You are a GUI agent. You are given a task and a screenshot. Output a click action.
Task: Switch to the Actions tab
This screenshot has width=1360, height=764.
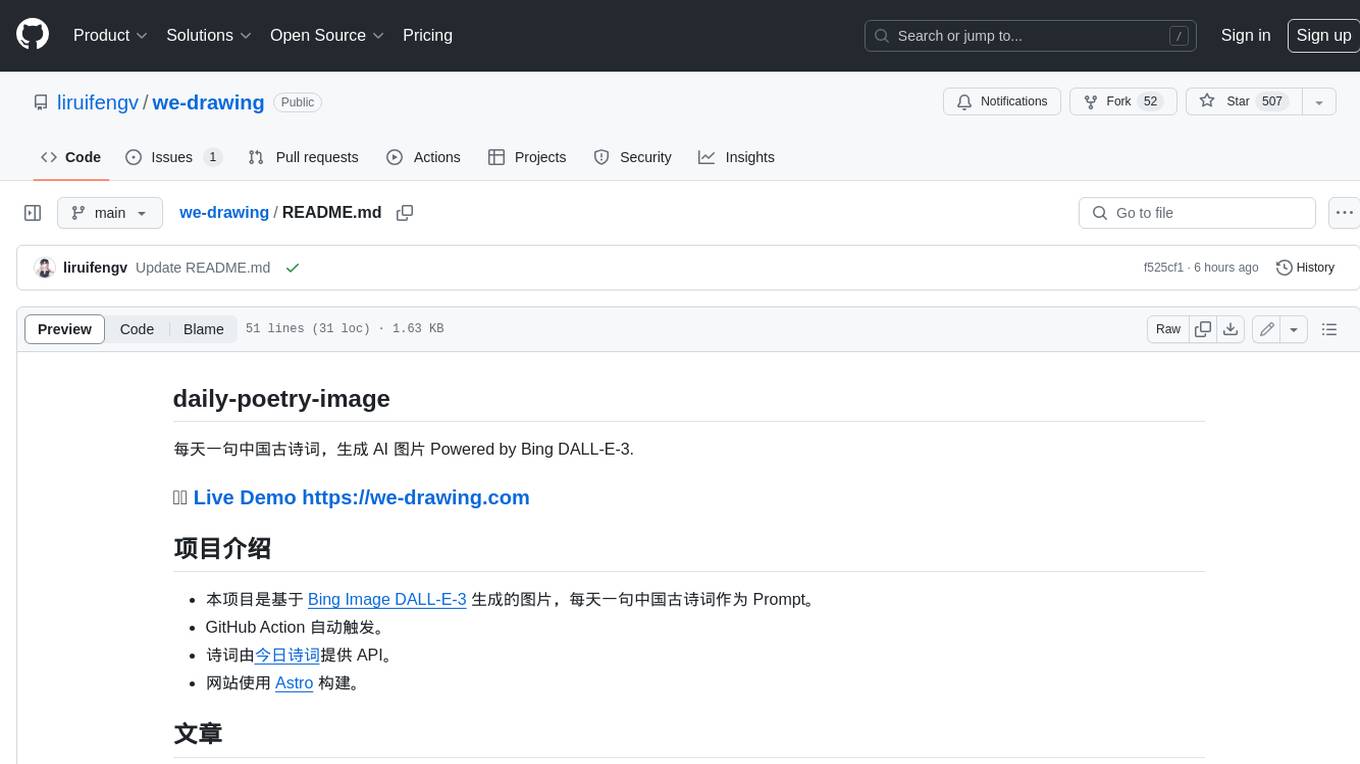pyautogui.click(x=423, y=157)
